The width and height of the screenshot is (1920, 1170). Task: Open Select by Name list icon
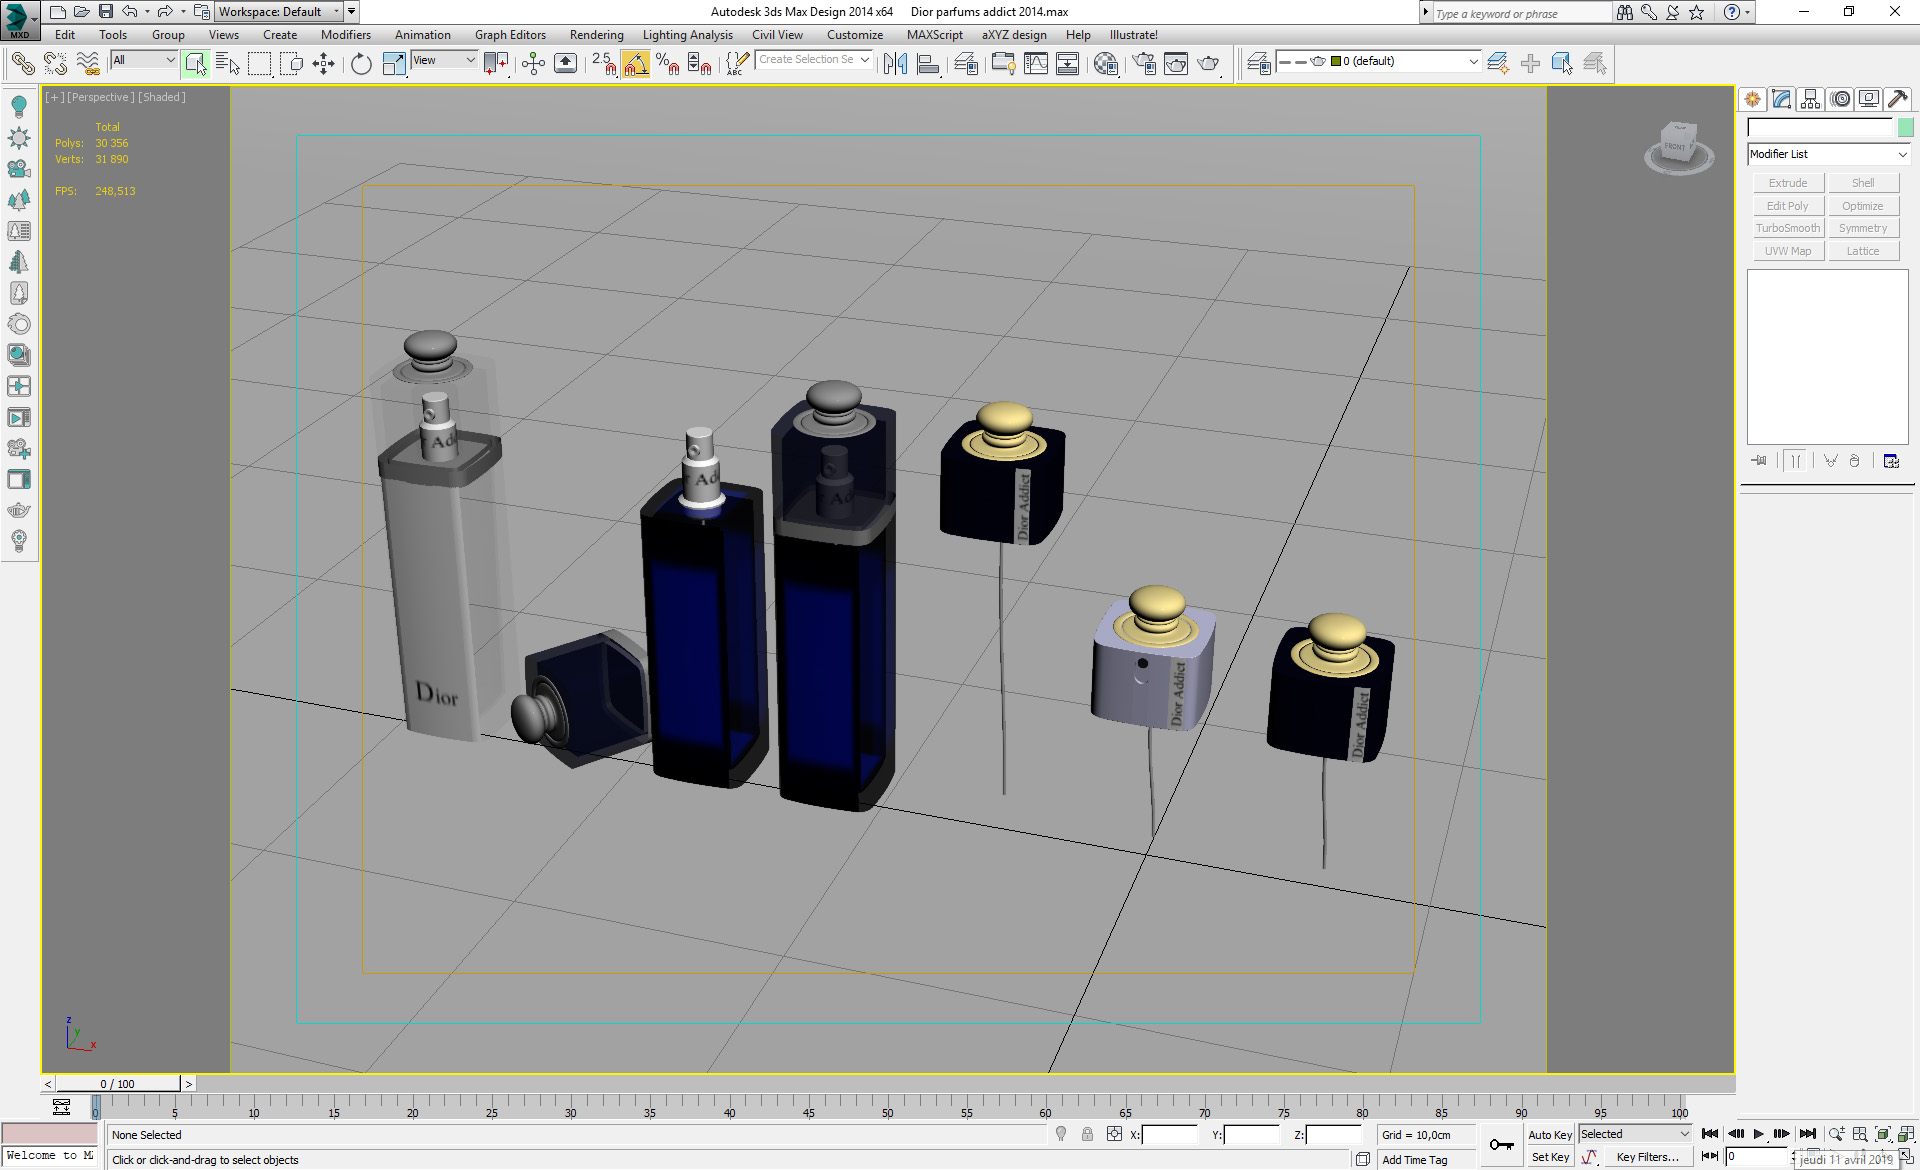[228, 64]
